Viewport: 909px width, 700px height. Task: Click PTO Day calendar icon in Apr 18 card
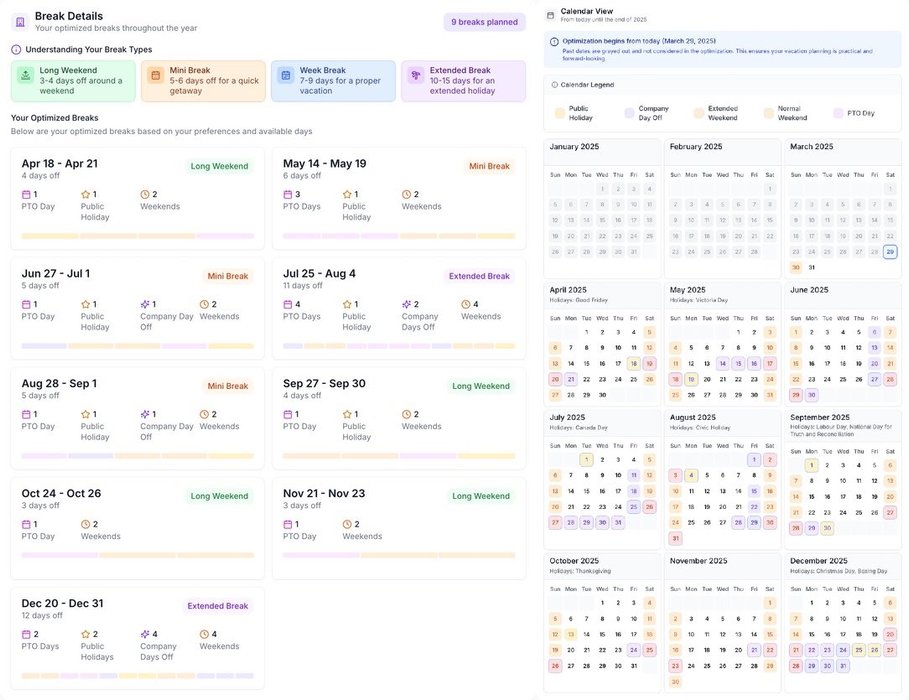(26, 194)
